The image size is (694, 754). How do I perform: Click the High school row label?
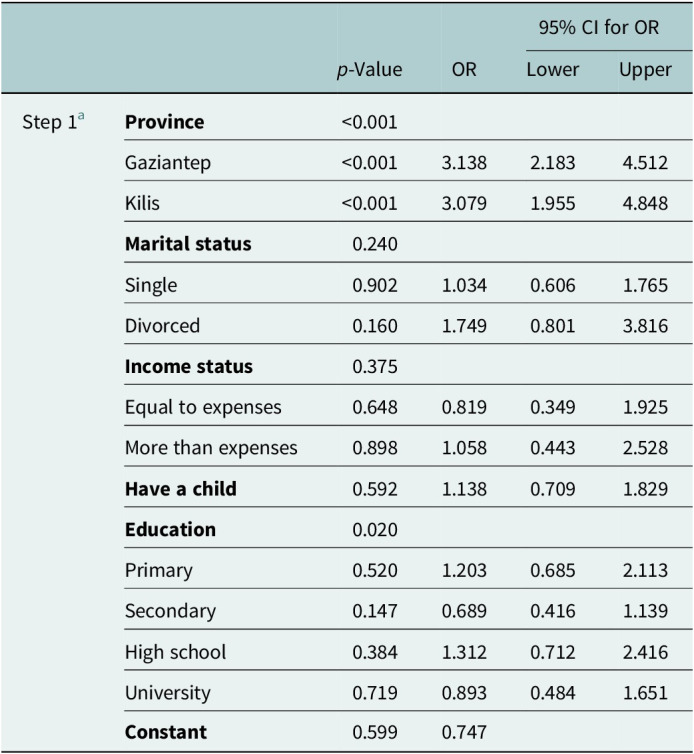click(176, 653)
